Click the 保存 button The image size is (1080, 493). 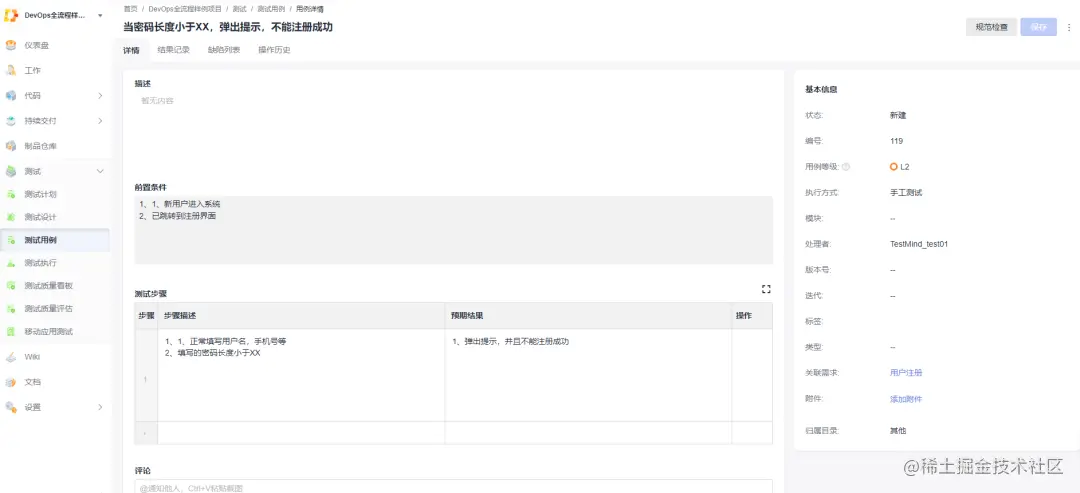(1039, 28)
